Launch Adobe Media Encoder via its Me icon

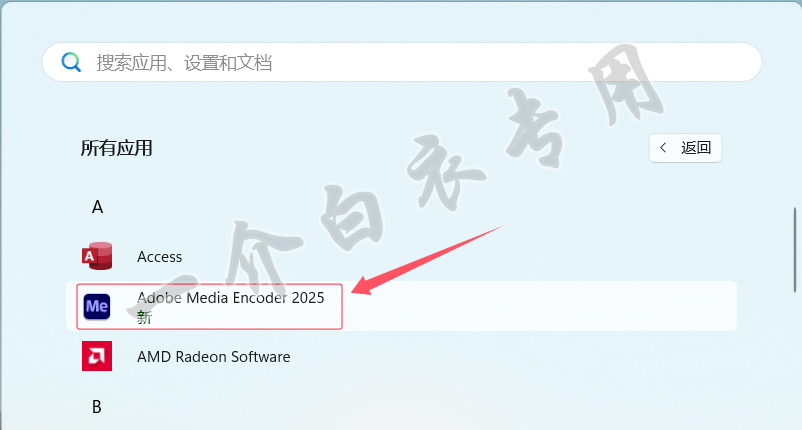97,306
